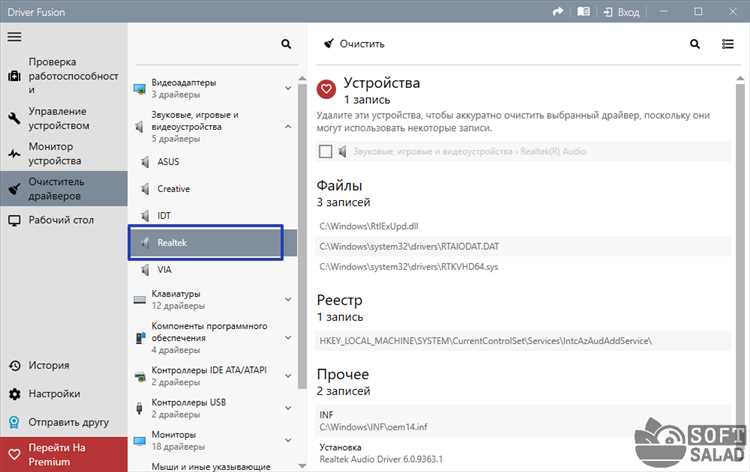This screenshot has height=472, width=750.
Task: Click the Мониторы display icon
Action: [x=140, y=440]
